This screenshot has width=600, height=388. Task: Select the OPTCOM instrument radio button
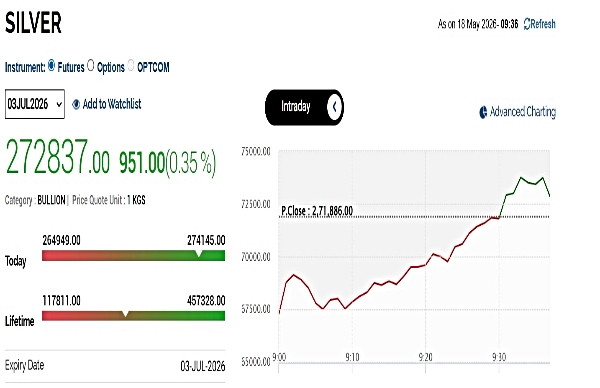[130, 65]
